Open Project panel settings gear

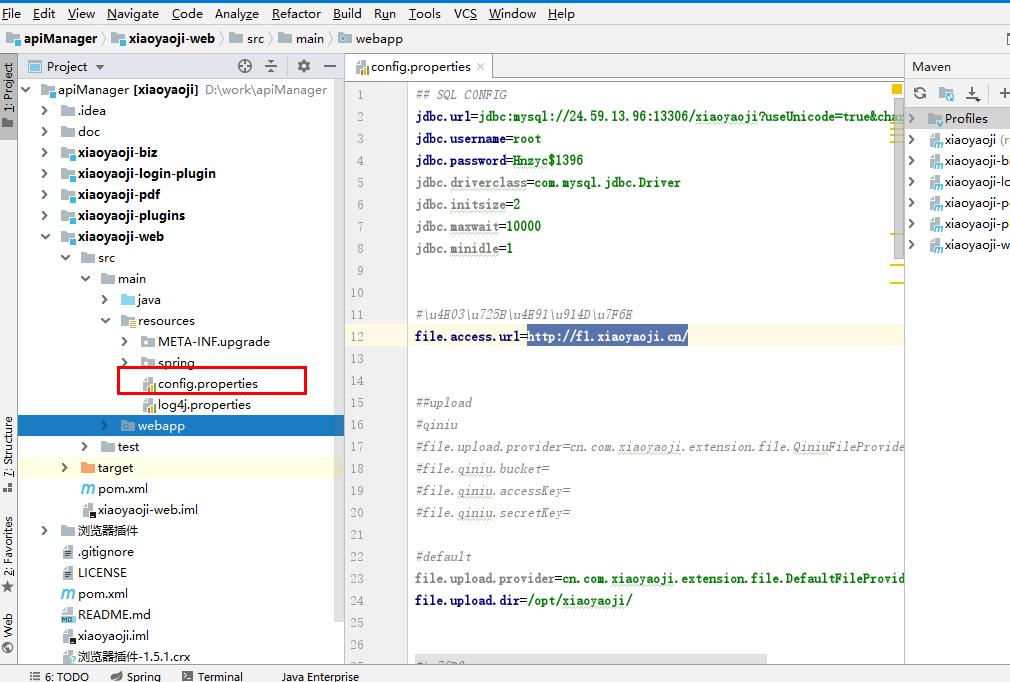tap(303, 66)
